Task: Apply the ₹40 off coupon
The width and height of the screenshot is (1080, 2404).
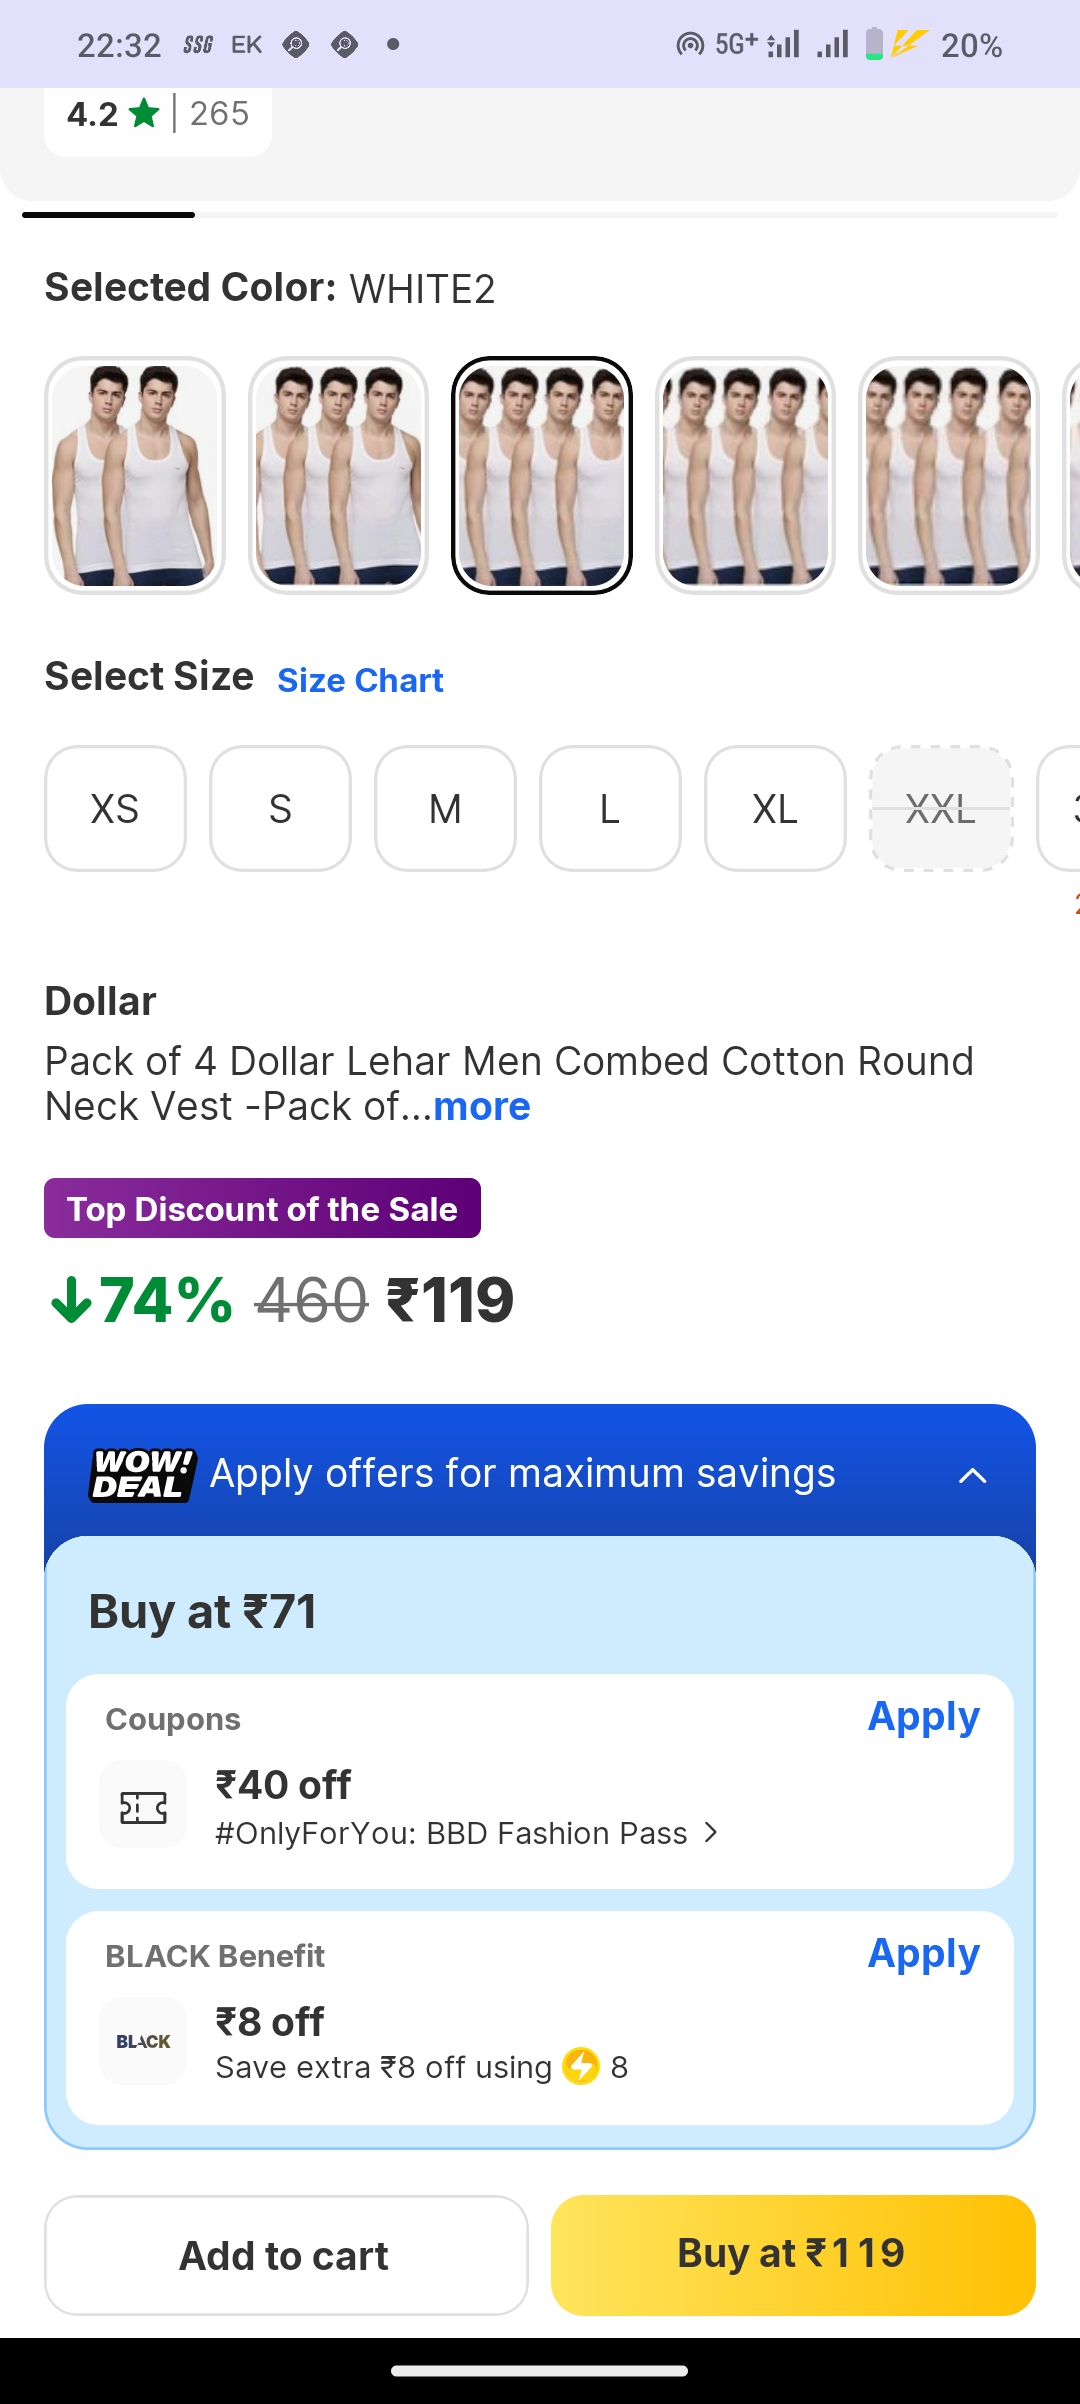Action: (923, 1717)
